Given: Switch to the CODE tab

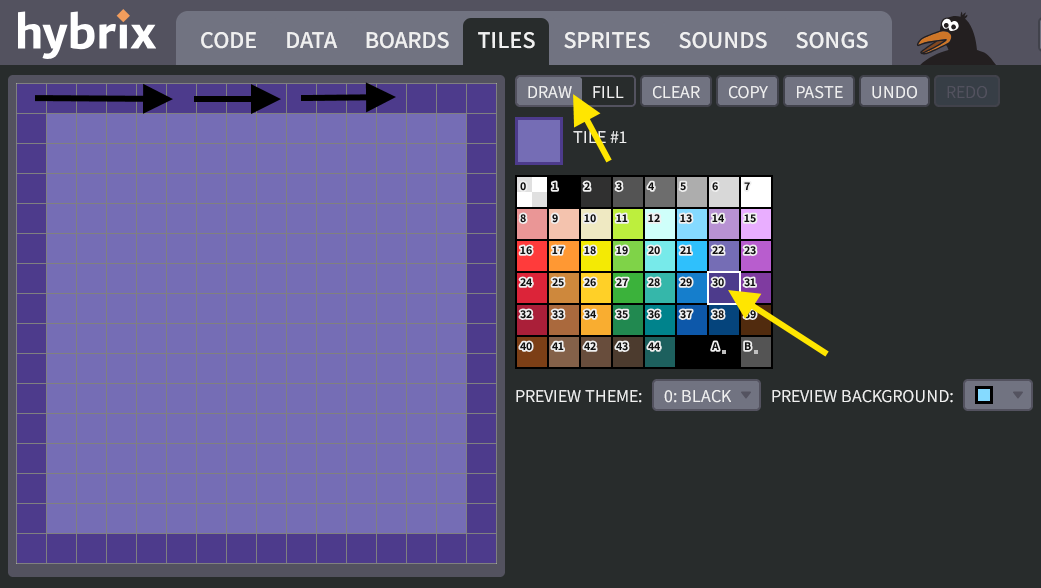Looking at the screenshot, I should click(228, 41).
